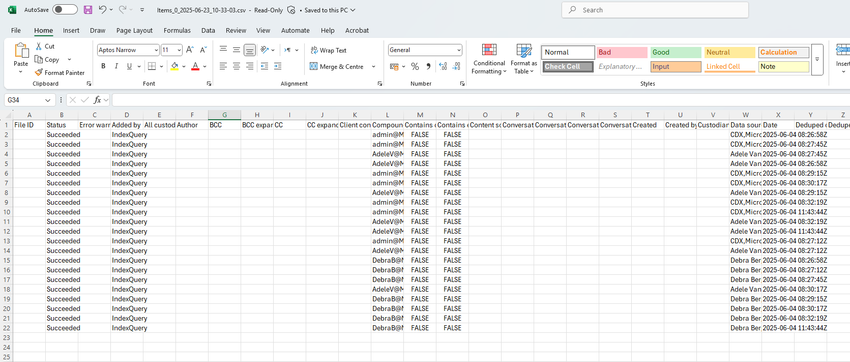850x362 pixels.
Task: Click Increase Decimal icon
Action: click(443, 66)
